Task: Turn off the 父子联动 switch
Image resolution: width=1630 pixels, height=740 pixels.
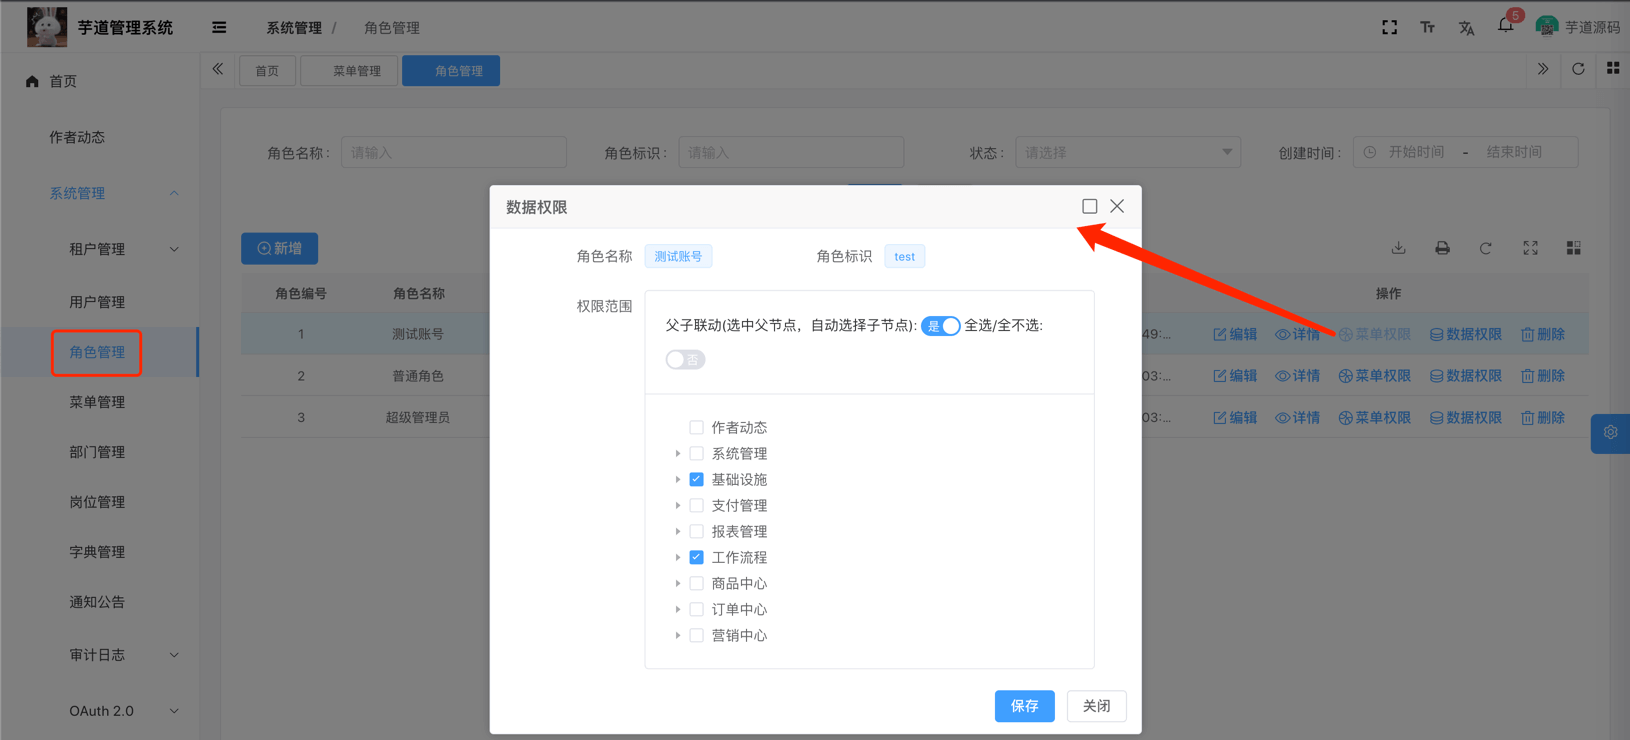Action: [x=940, y=326]
